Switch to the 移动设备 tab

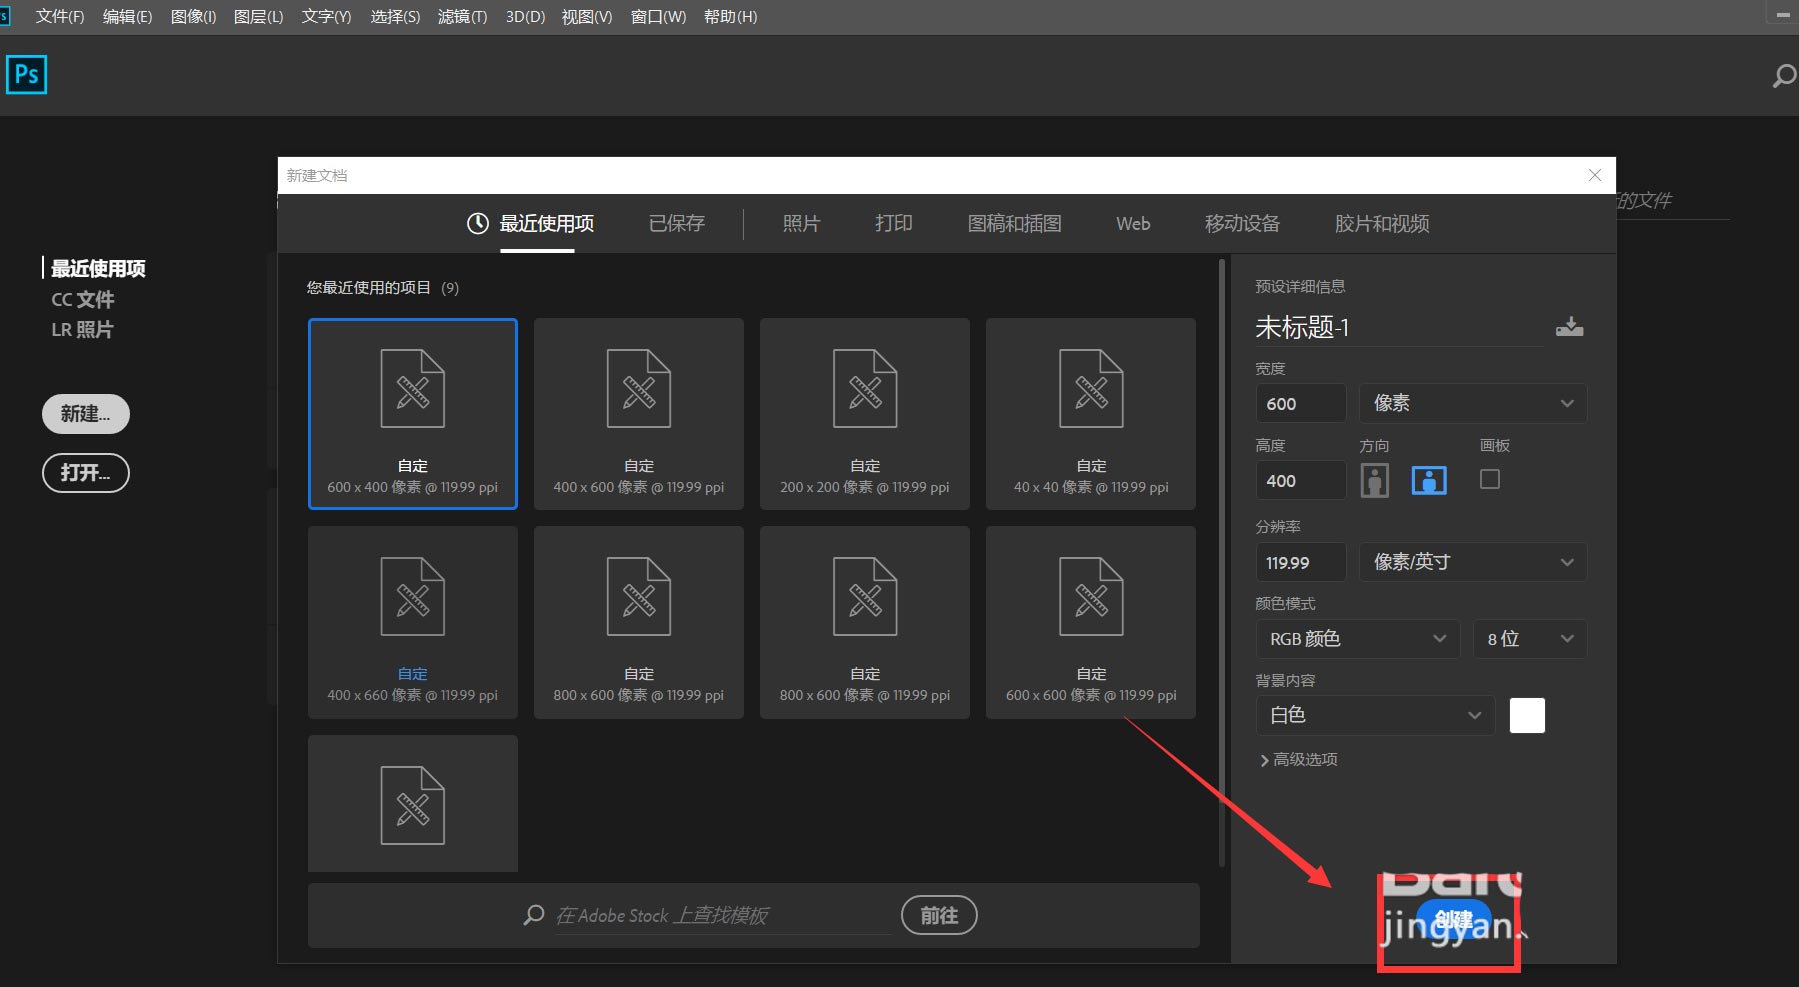pos(1242,224)
